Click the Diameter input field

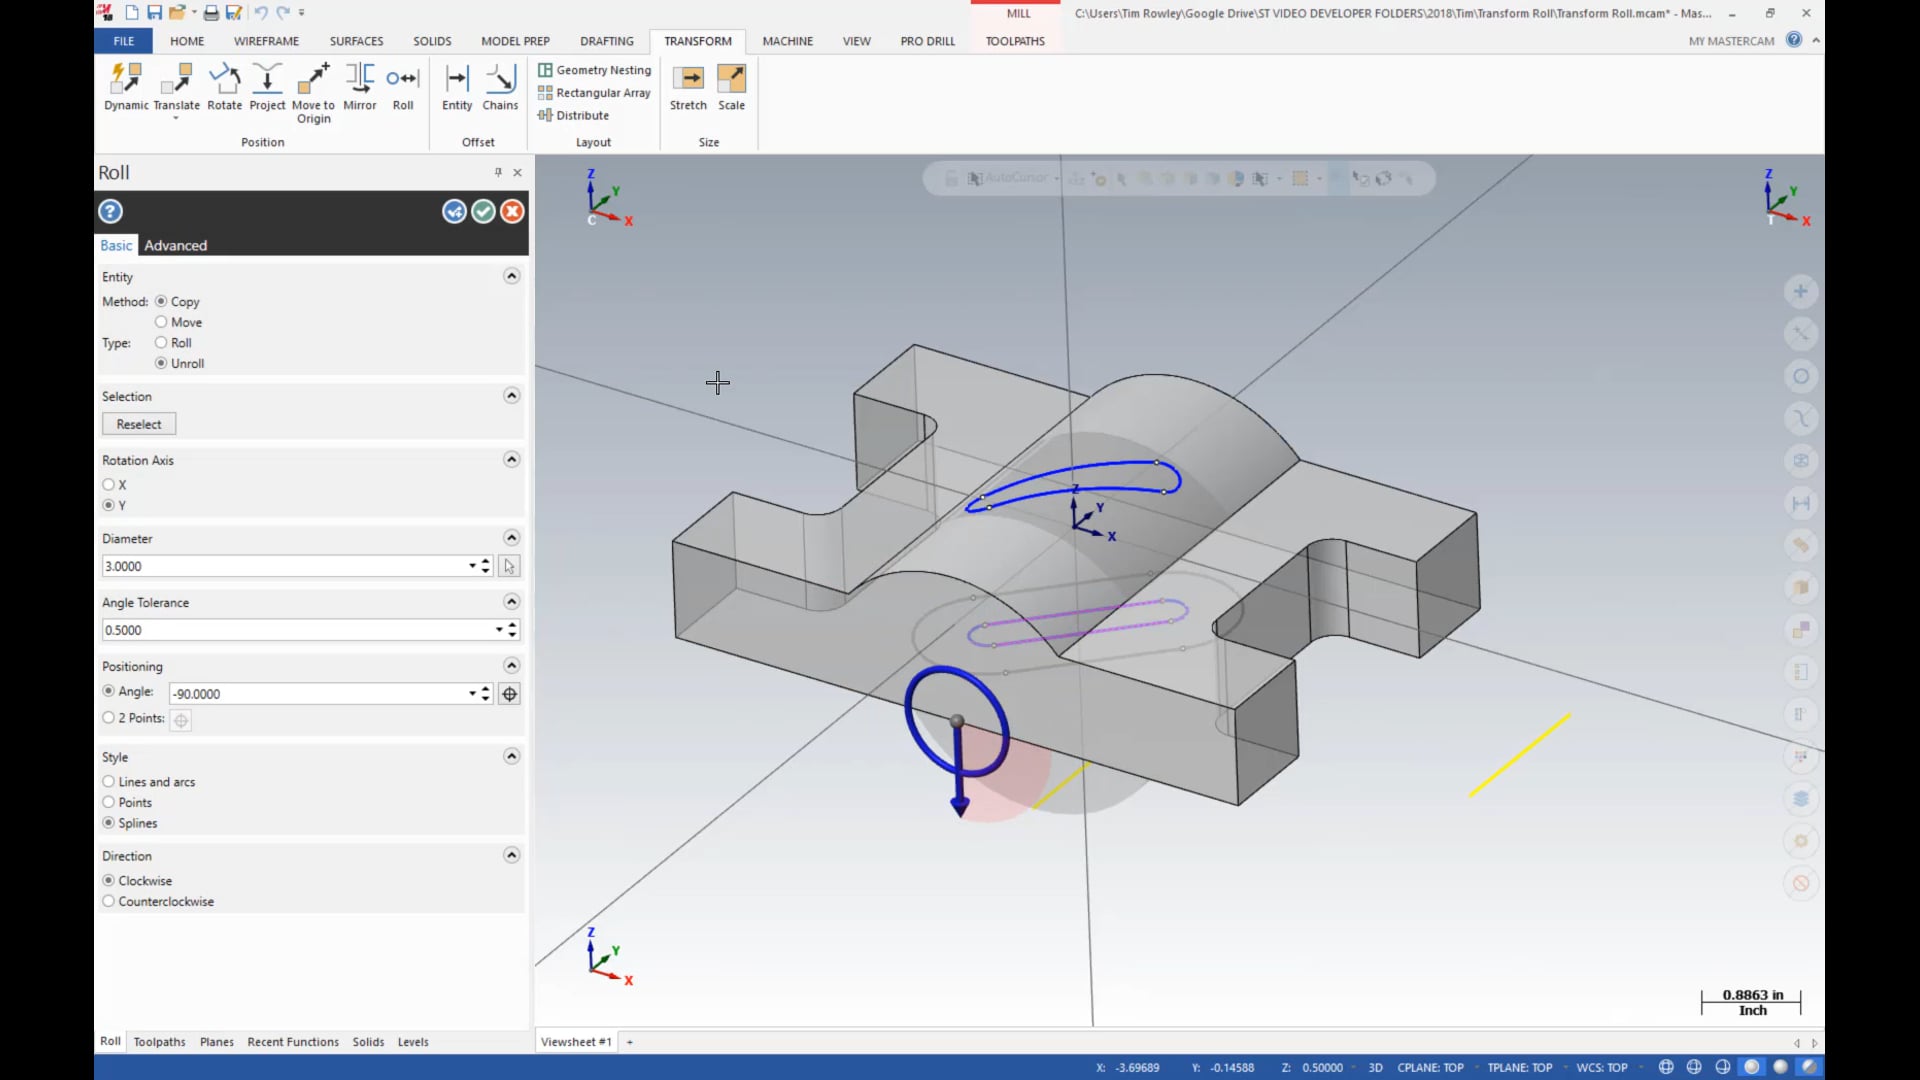(284, 566)
